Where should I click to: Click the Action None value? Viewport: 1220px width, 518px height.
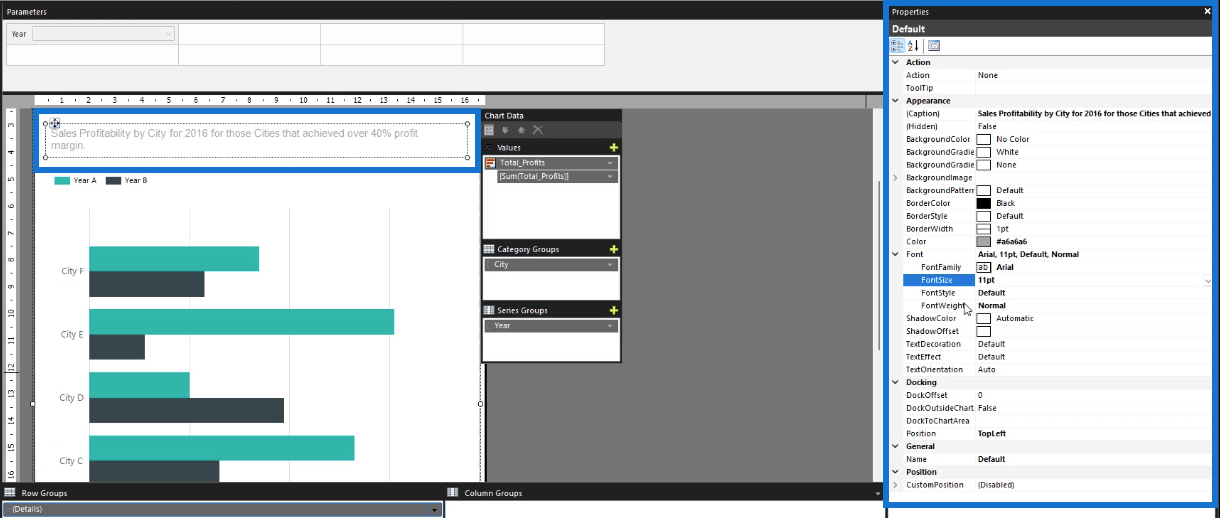[x=988, y=75]
